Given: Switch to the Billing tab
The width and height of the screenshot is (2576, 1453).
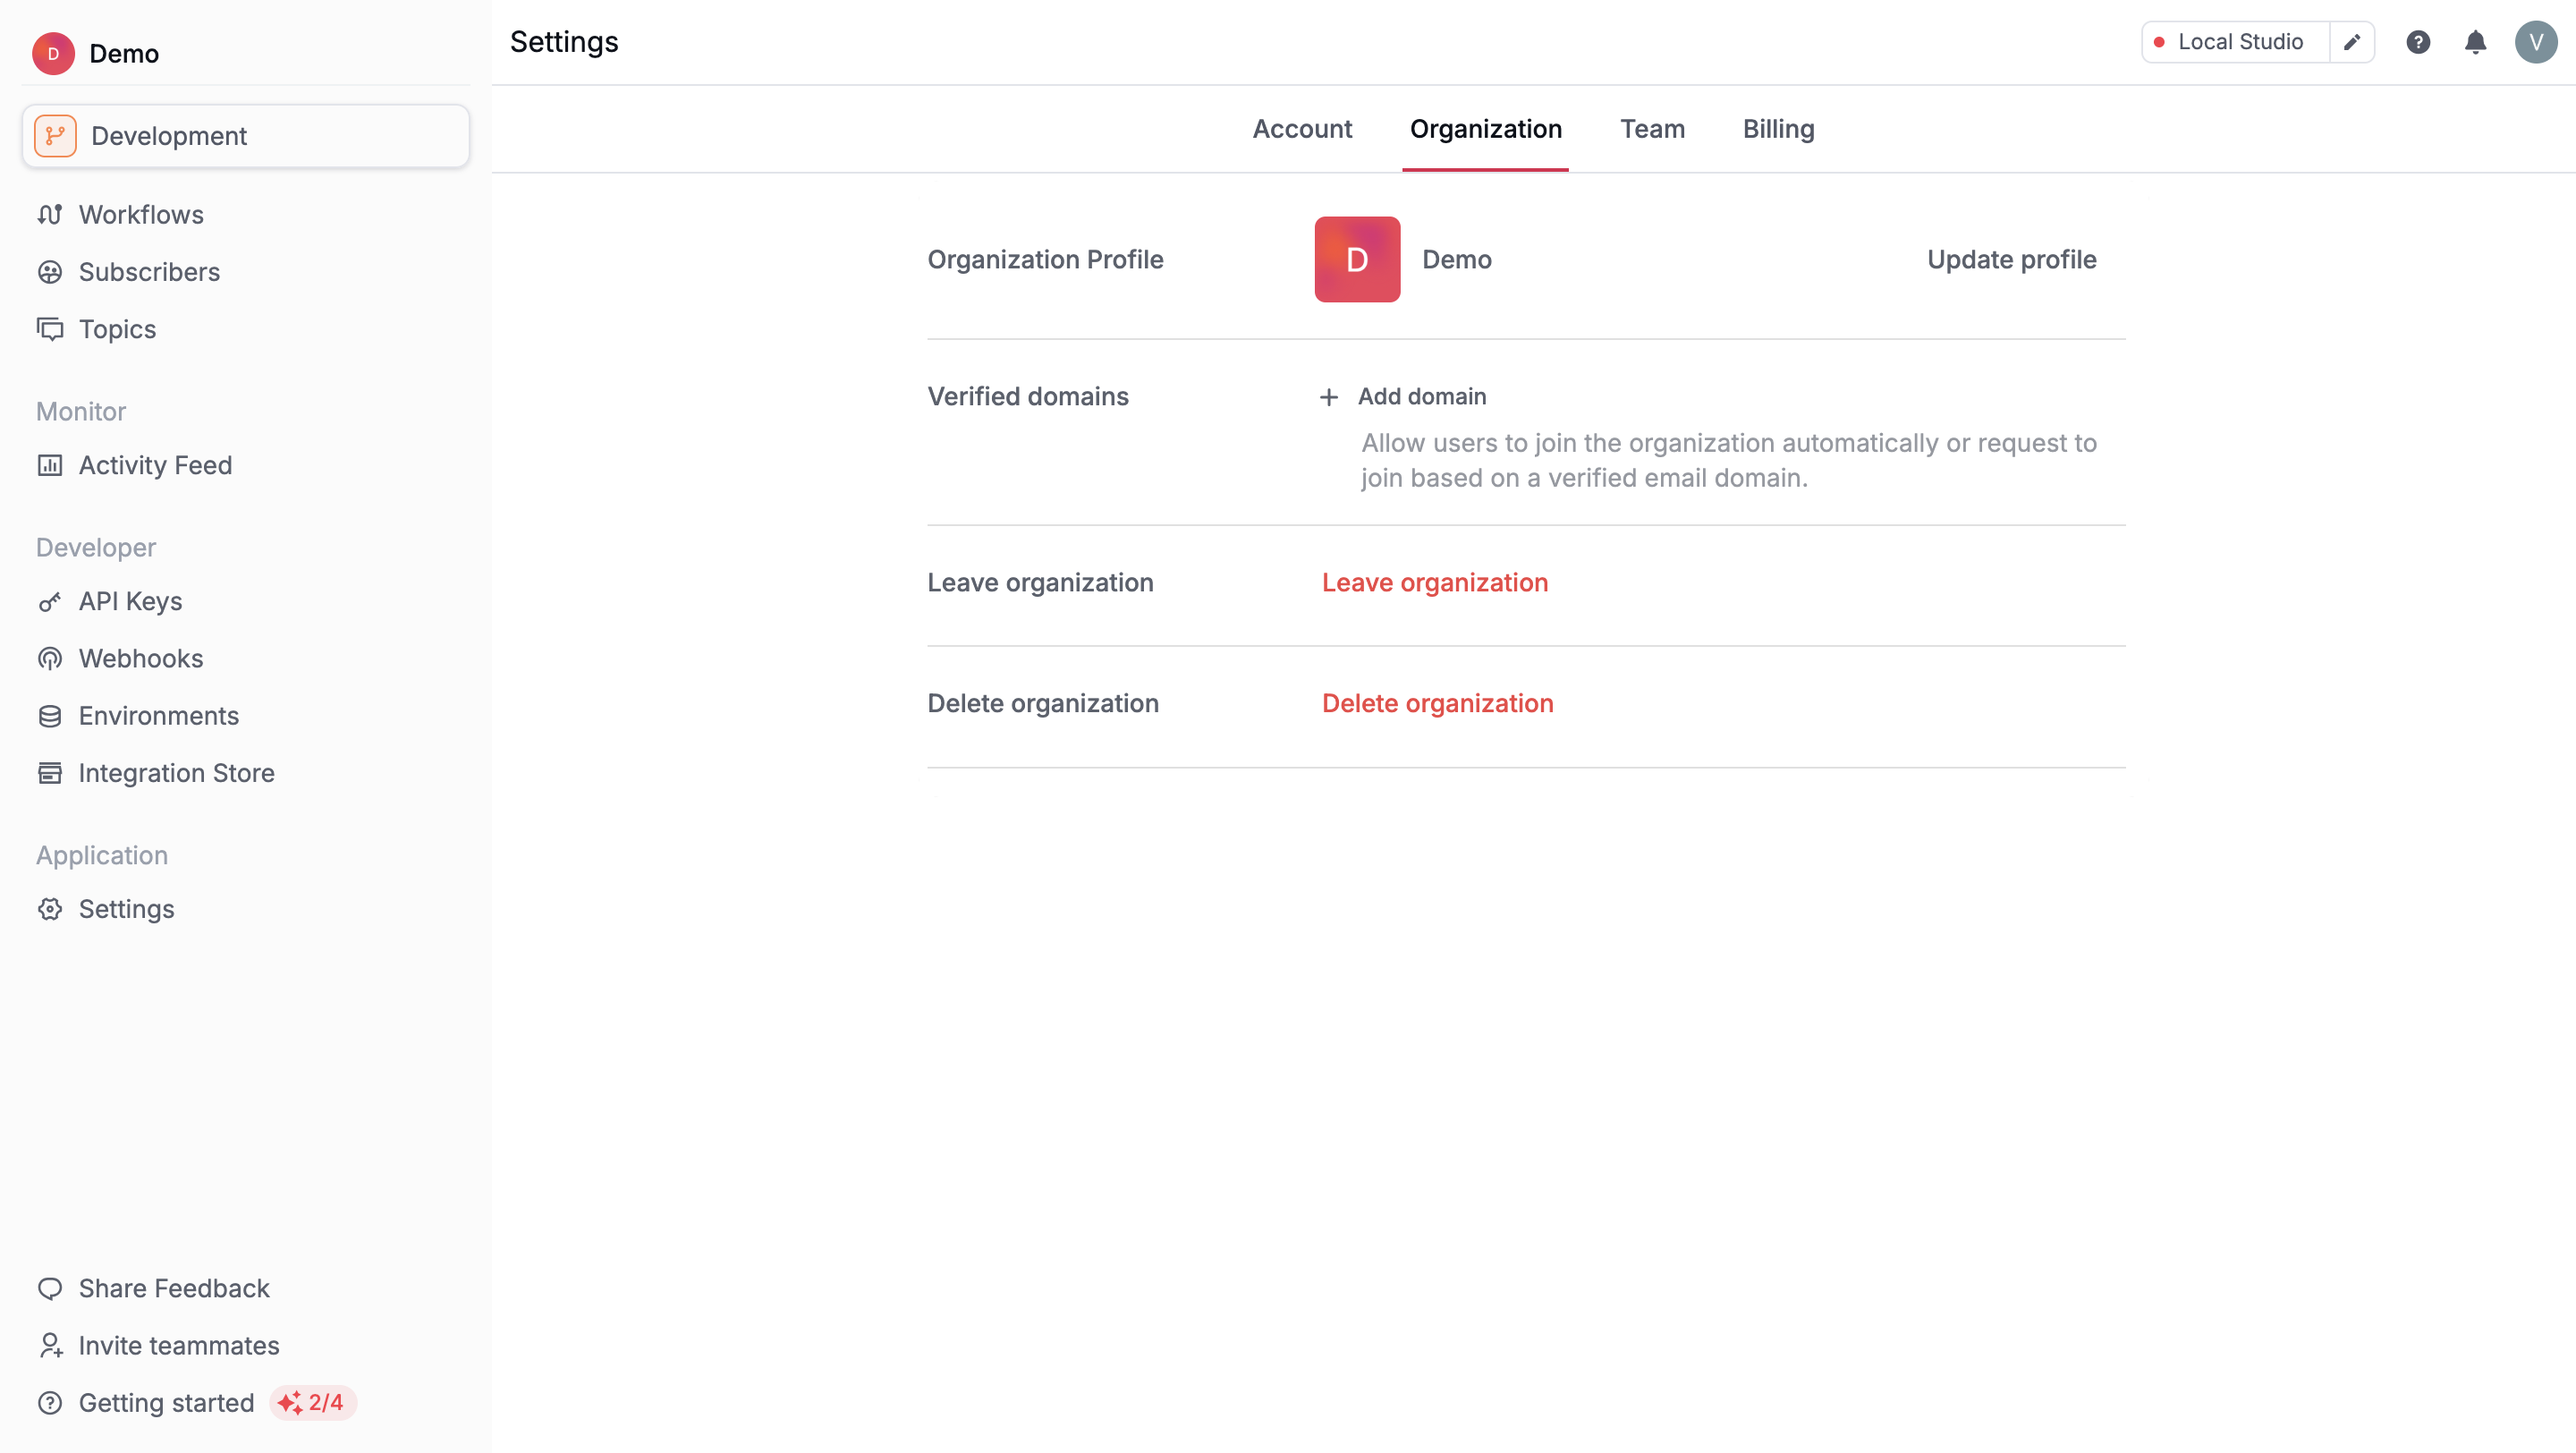Looking at the screenshot, I should click(x=1779, y=129).
